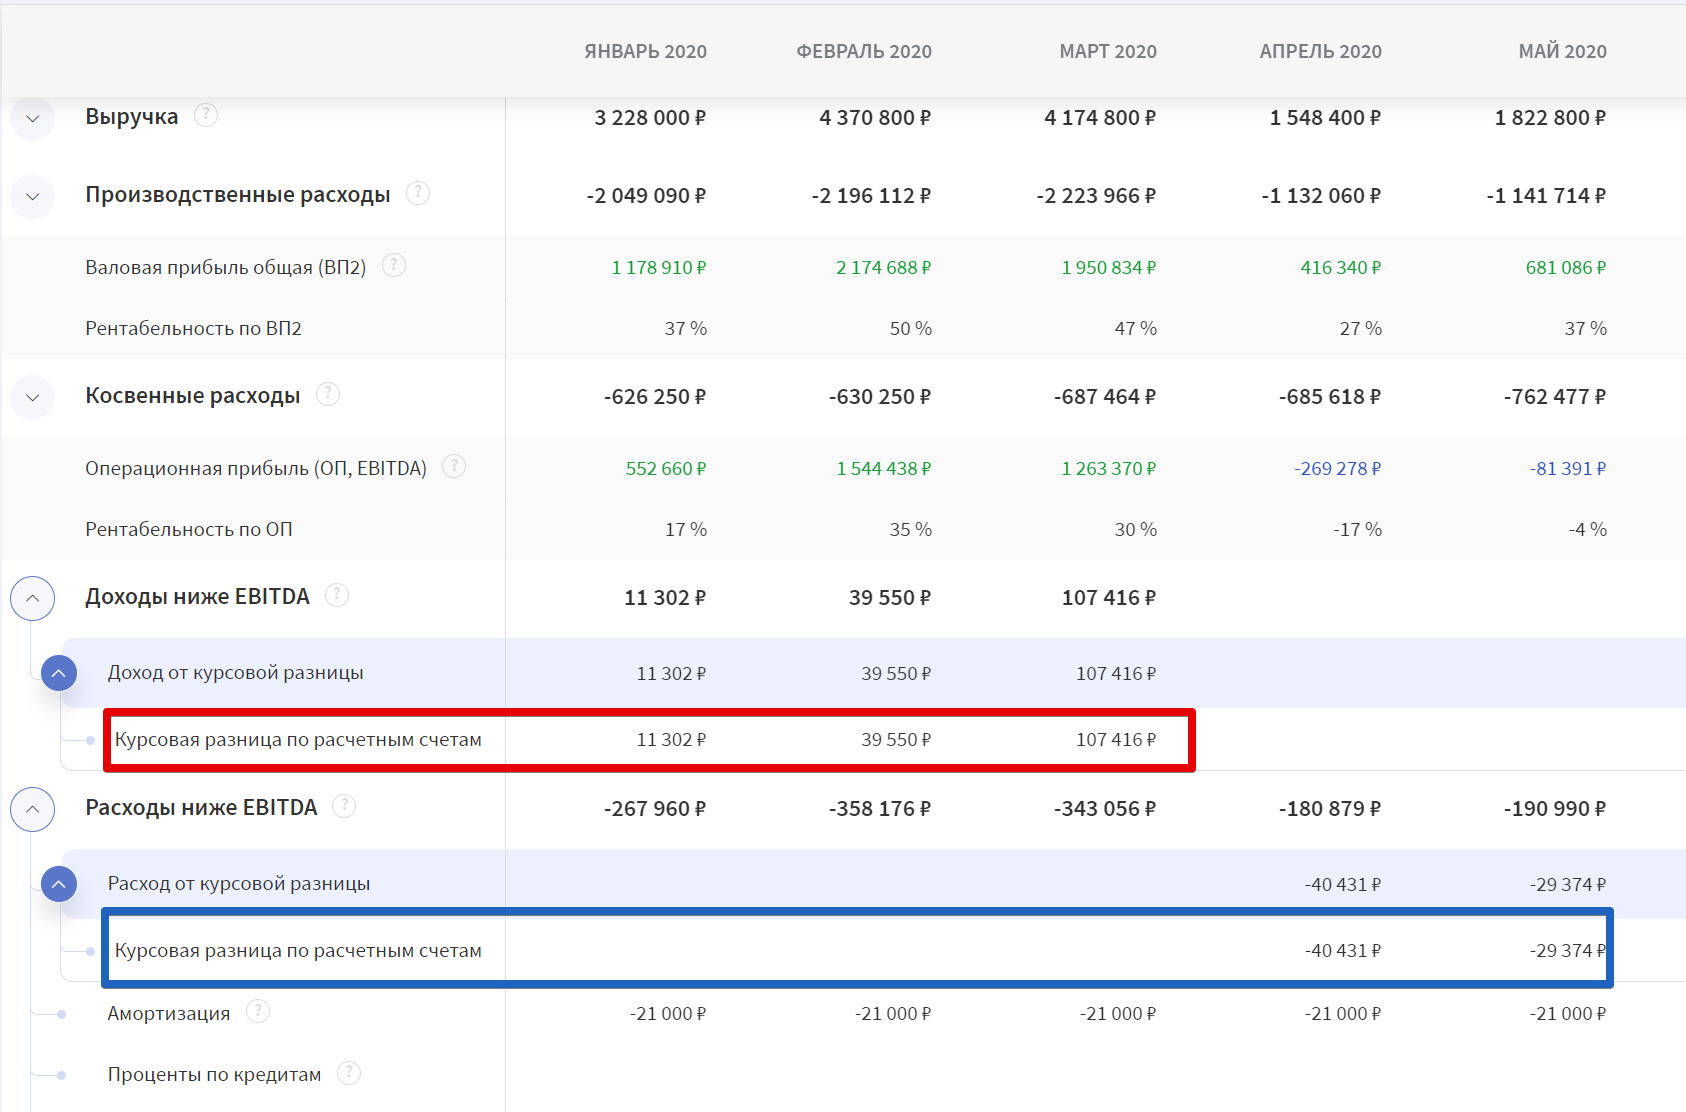This screenshot has width=1686, height=1112.
Task: Click January revenue value 3 228 000 ₽
Action: click(x=650, y=118)
